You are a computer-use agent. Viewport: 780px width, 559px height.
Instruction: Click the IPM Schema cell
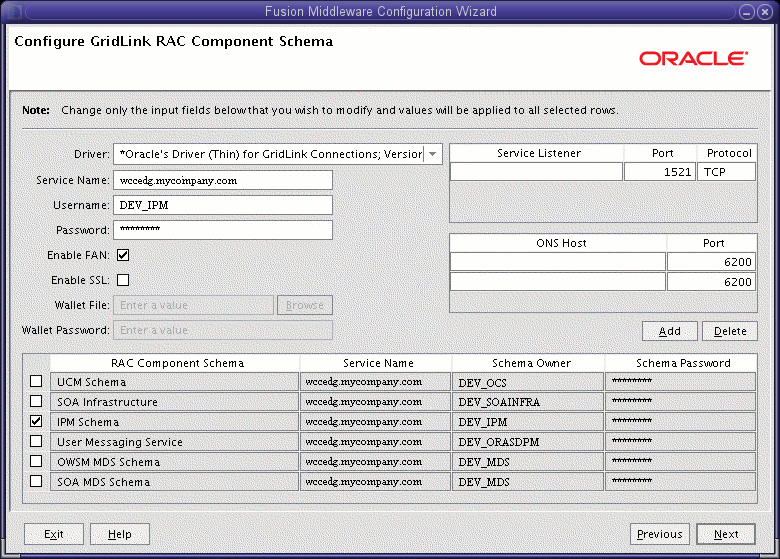(175, 422)
